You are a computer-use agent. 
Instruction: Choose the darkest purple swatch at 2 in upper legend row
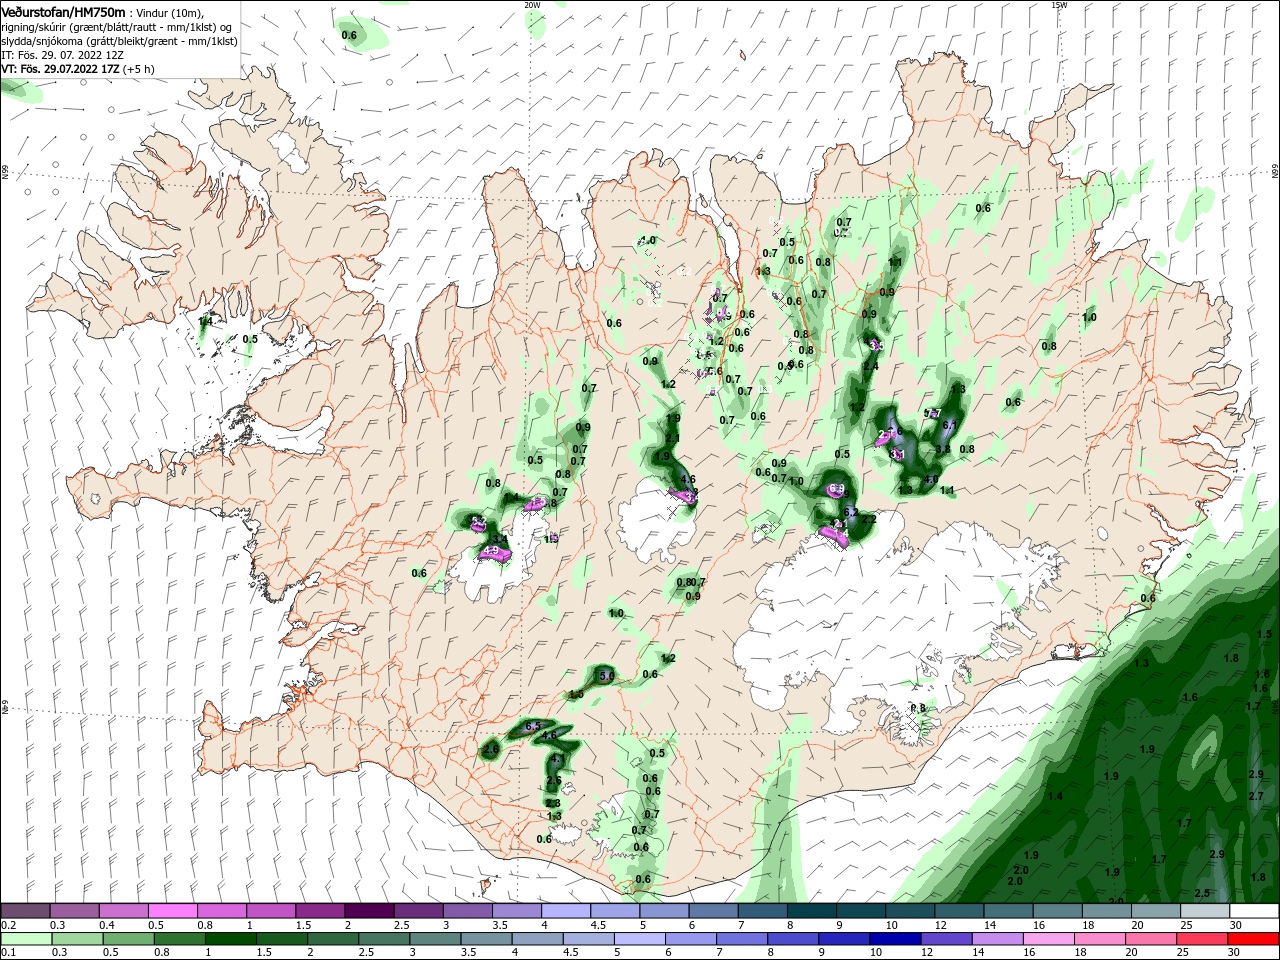coord(369,911)
